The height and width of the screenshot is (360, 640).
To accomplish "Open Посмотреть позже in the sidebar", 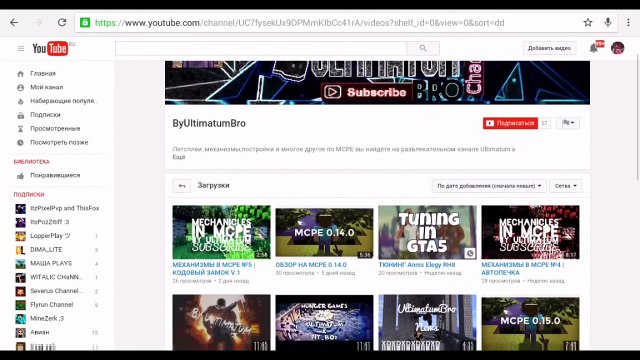I will pos(59,142).
